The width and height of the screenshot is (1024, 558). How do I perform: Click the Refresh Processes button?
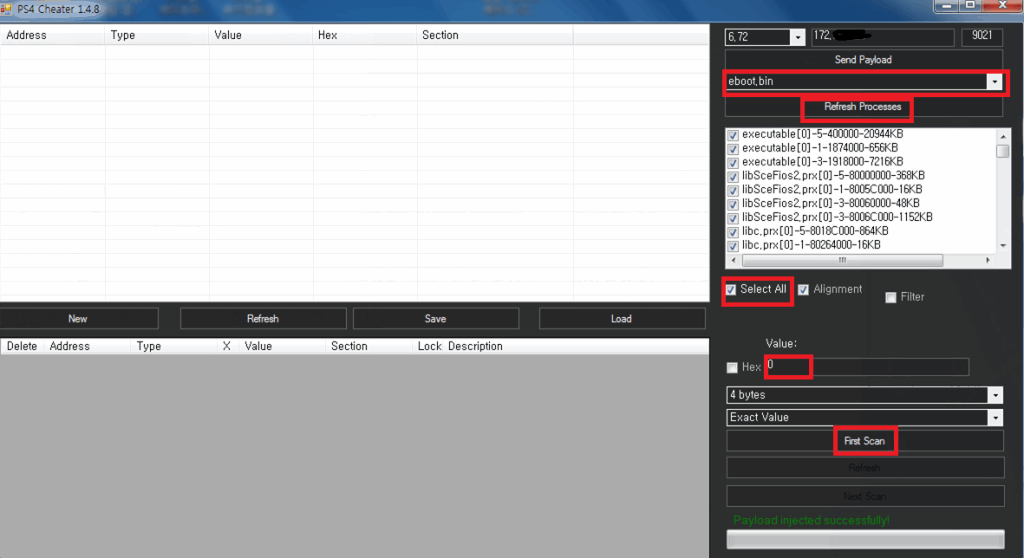(863, 107)
